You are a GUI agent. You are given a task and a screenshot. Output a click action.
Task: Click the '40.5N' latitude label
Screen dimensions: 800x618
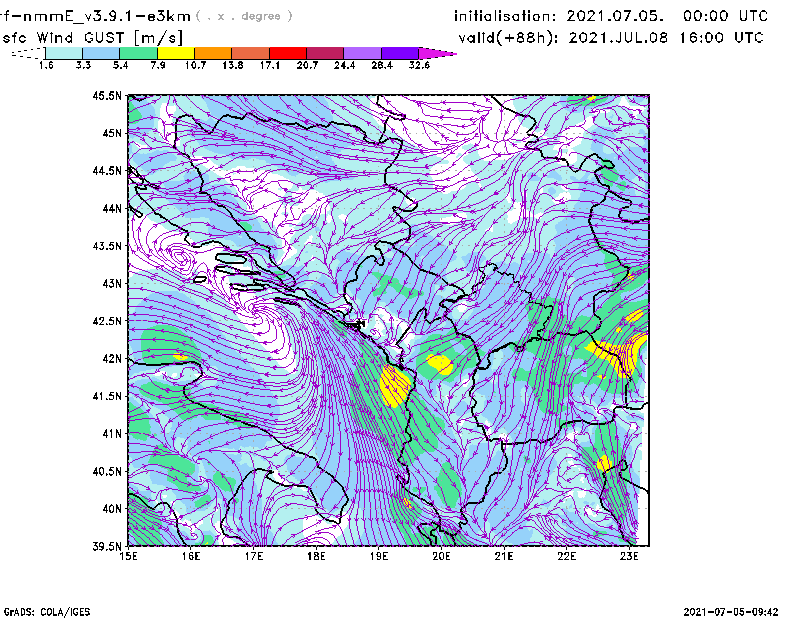point(107,472)
